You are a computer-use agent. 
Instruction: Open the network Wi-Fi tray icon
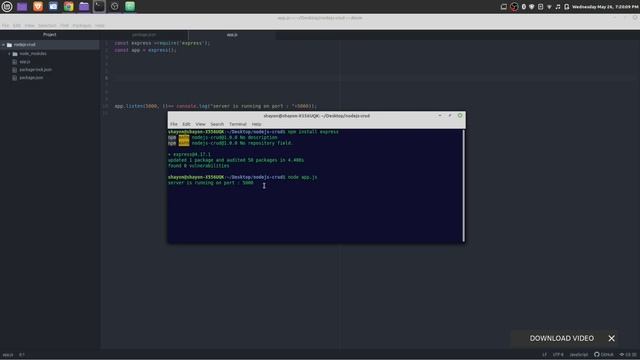click(x=549, y=7)
